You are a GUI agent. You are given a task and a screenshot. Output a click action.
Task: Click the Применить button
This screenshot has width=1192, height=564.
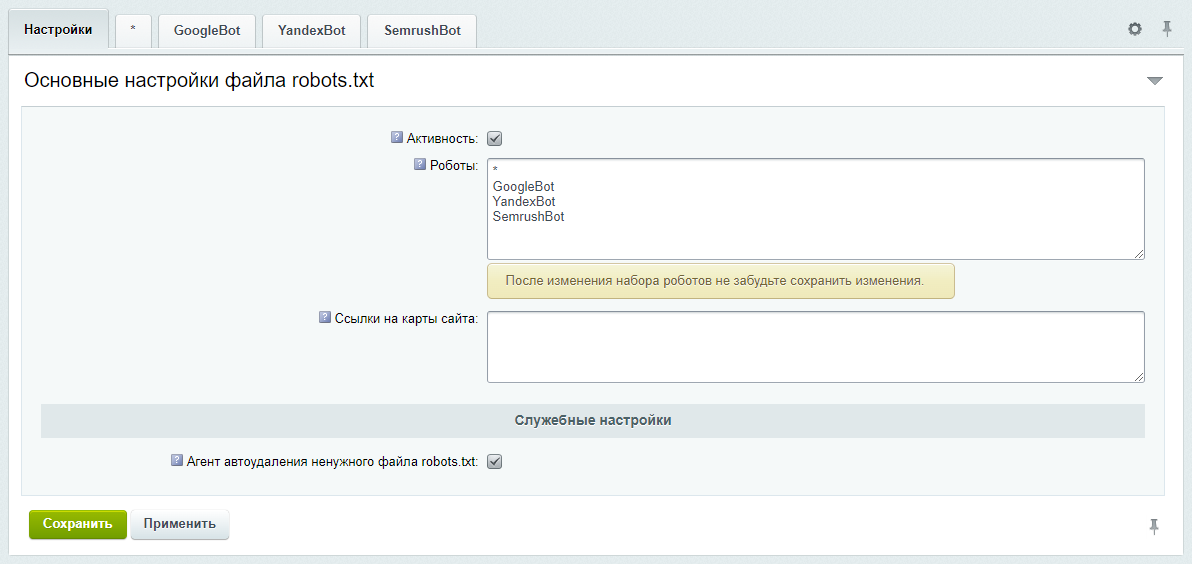[180, 524]
